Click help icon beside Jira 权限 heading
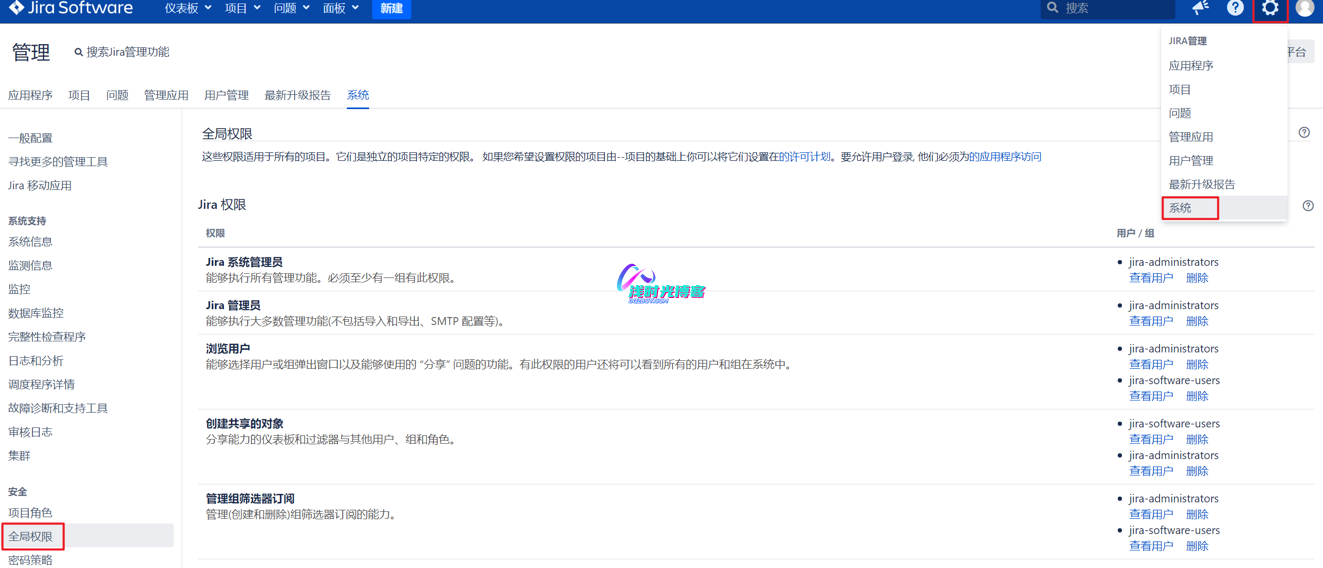Screen dimensions: 1323x568 pos(1308,206)
